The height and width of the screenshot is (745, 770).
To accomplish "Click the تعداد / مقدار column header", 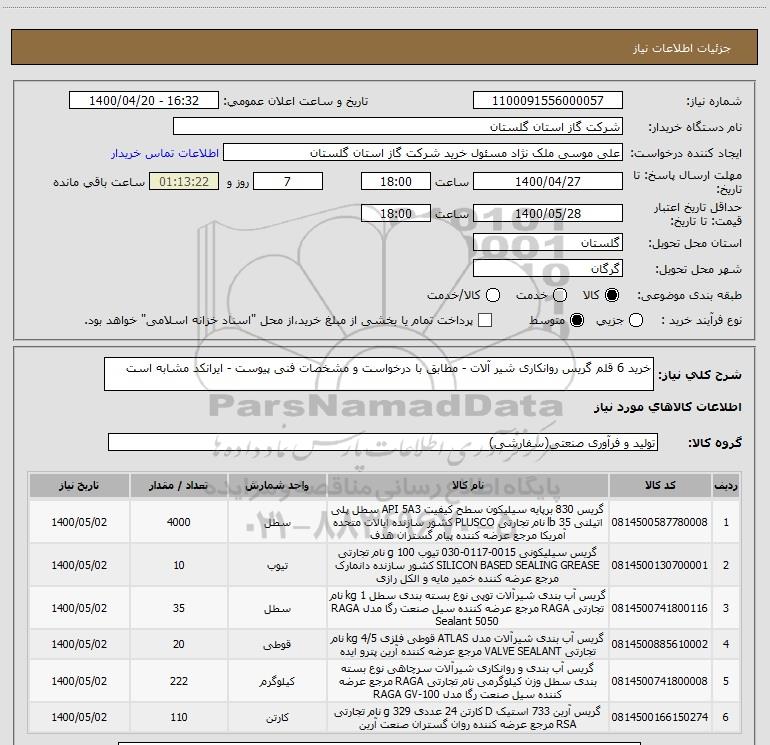I will pyautogui.click(x=178, y=485).
